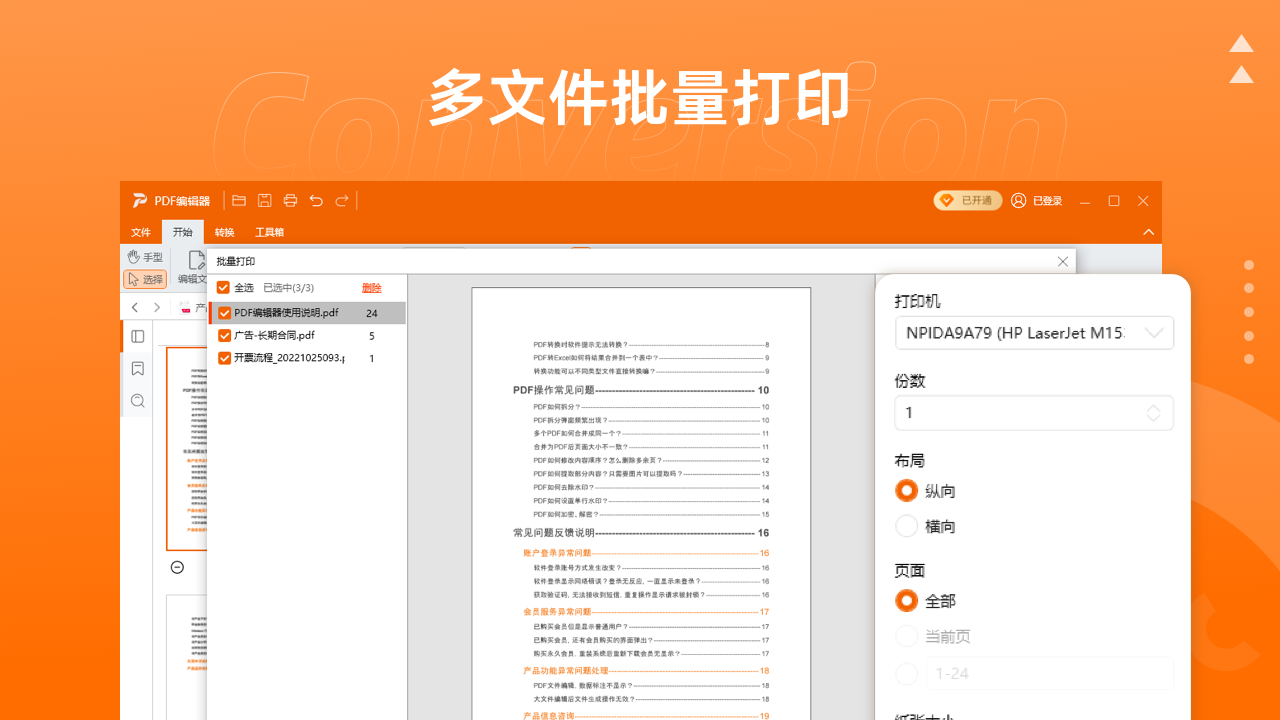Uncheck the 广告-长期合同.pdf file

click(224, 335)
